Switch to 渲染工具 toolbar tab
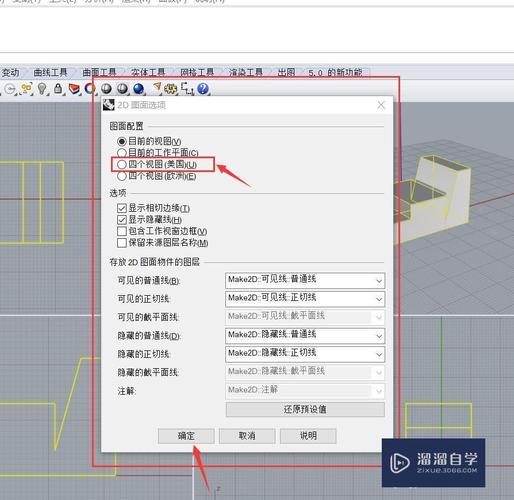This screenshot has width=514, height=500. tap(246, 72)
